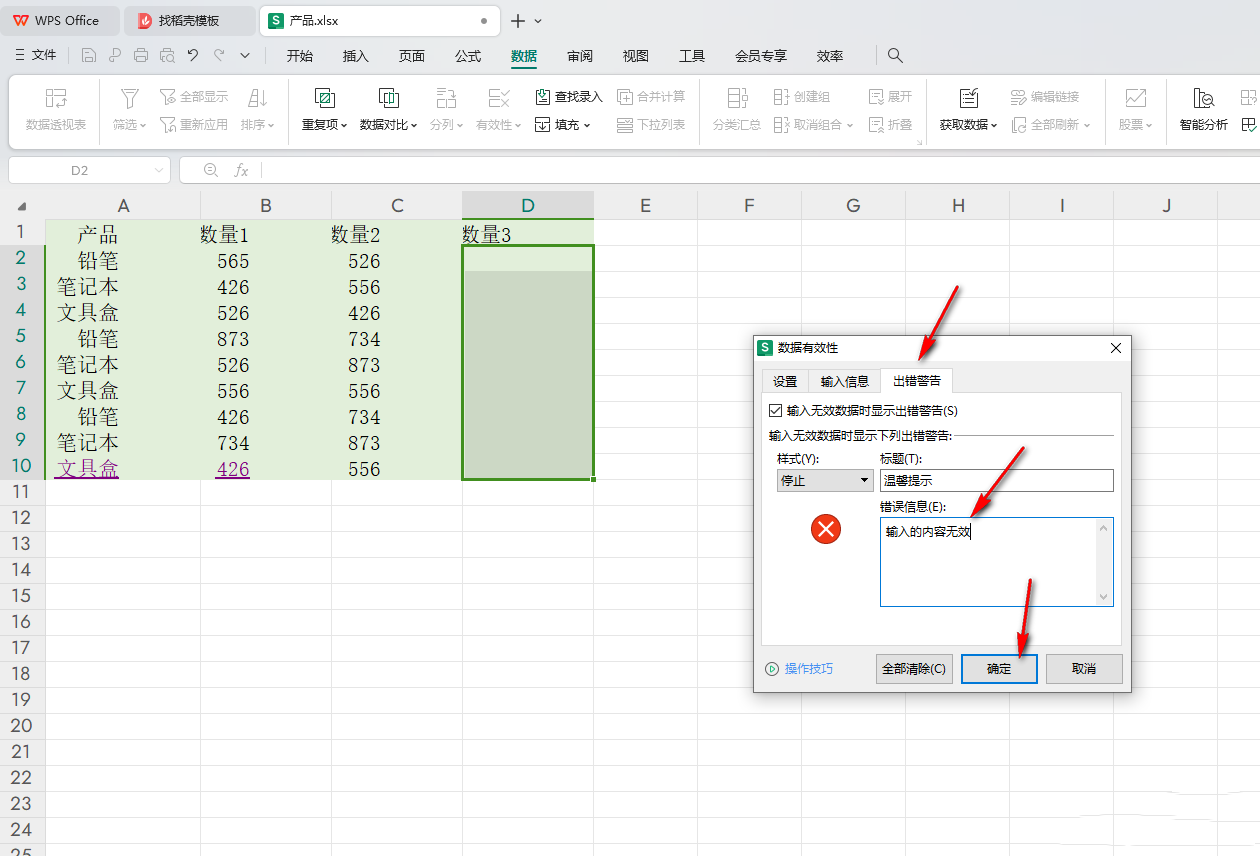Click the 折叠 collapse outline button
The image size is (1260, 856).
890,125
